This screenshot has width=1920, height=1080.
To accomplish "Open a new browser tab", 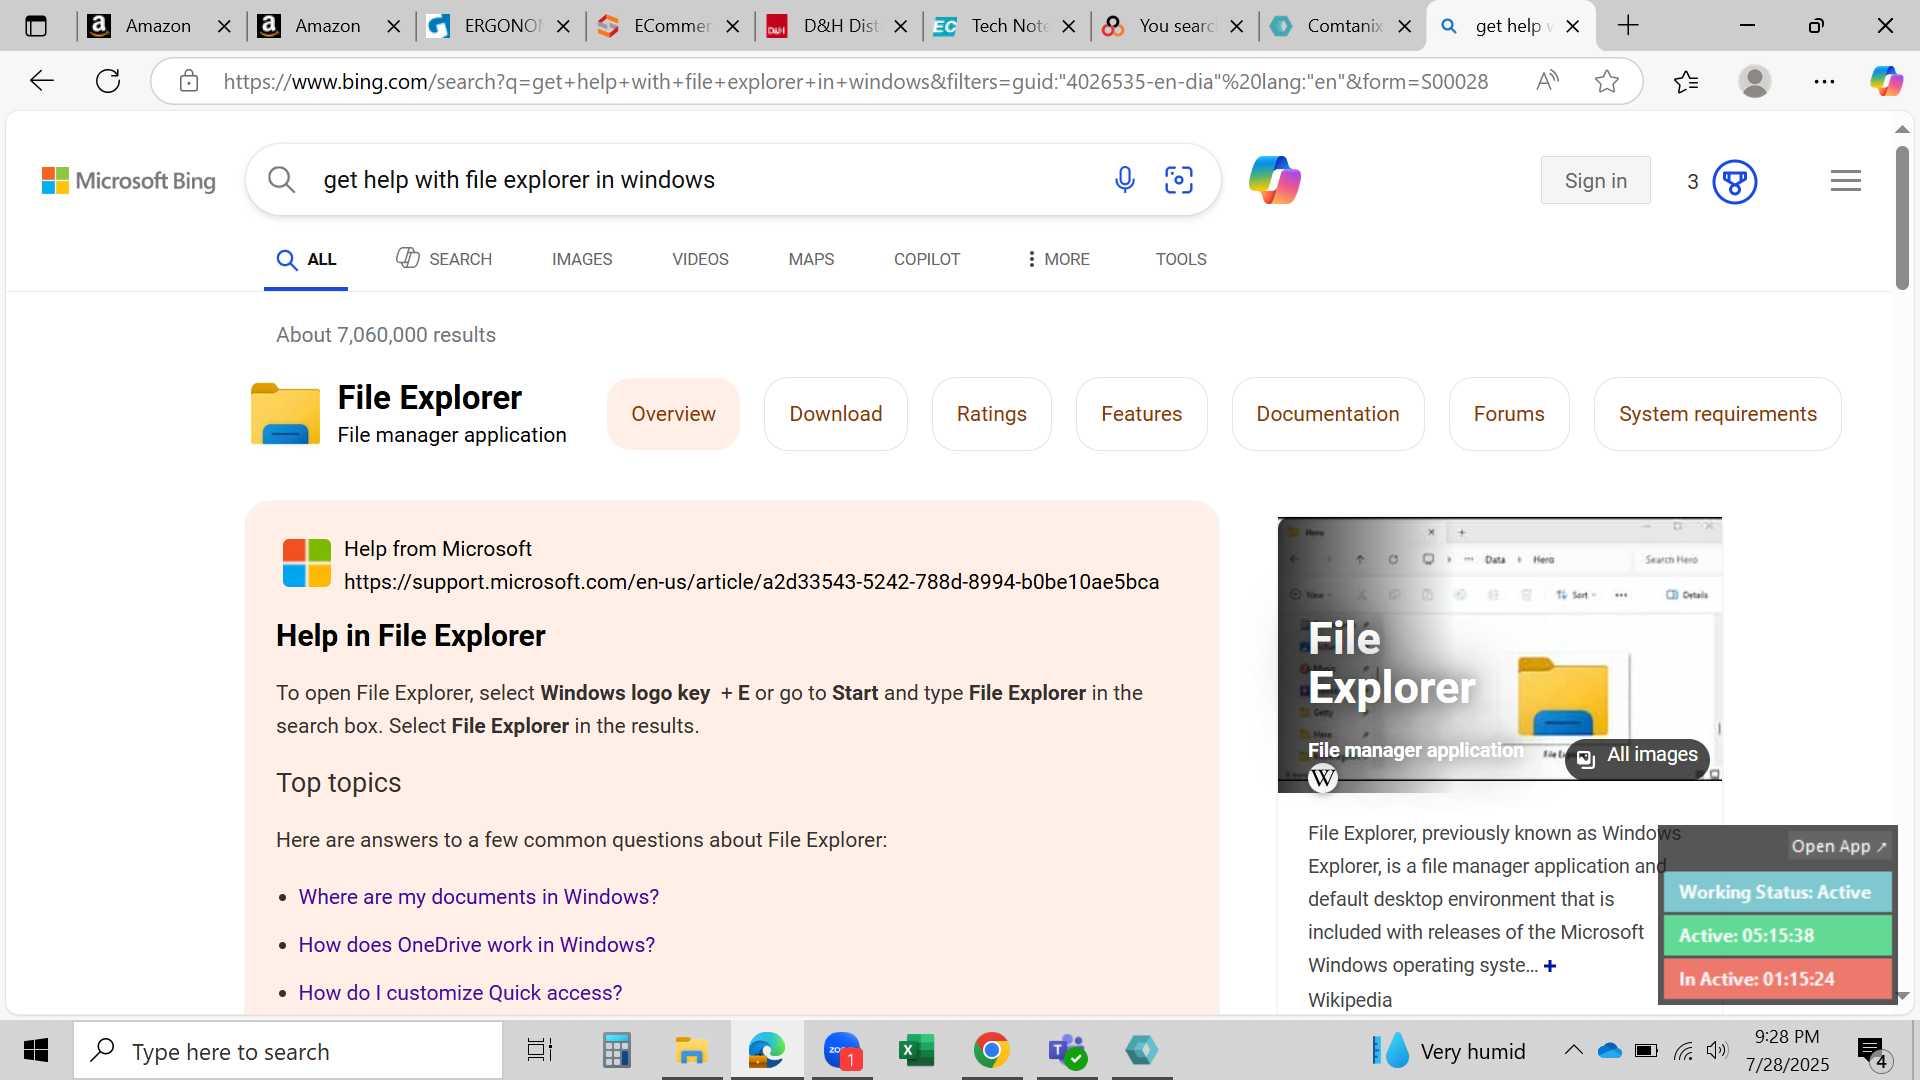I will pyautogui.click(x=1628, y=26).
